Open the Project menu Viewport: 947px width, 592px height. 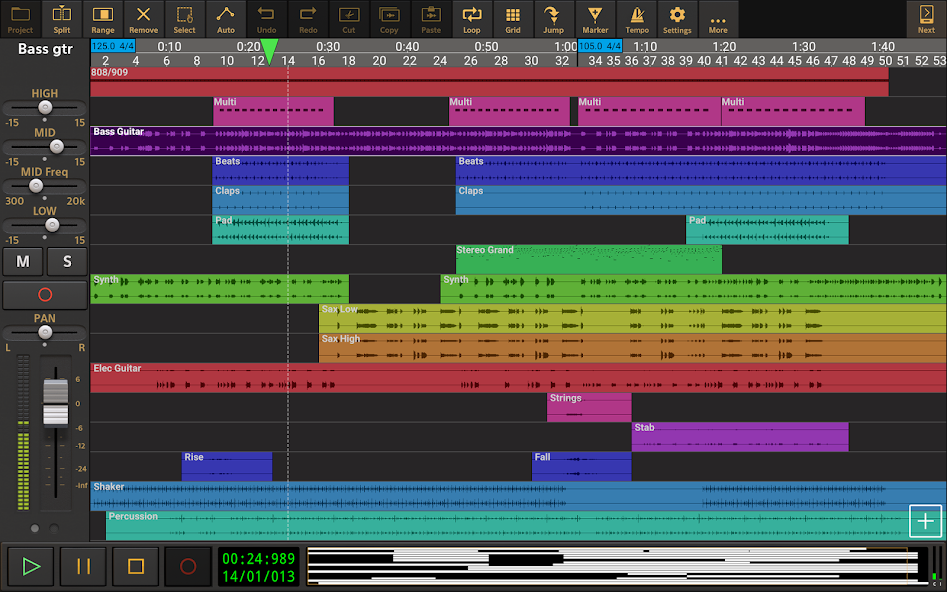(20, 18)
